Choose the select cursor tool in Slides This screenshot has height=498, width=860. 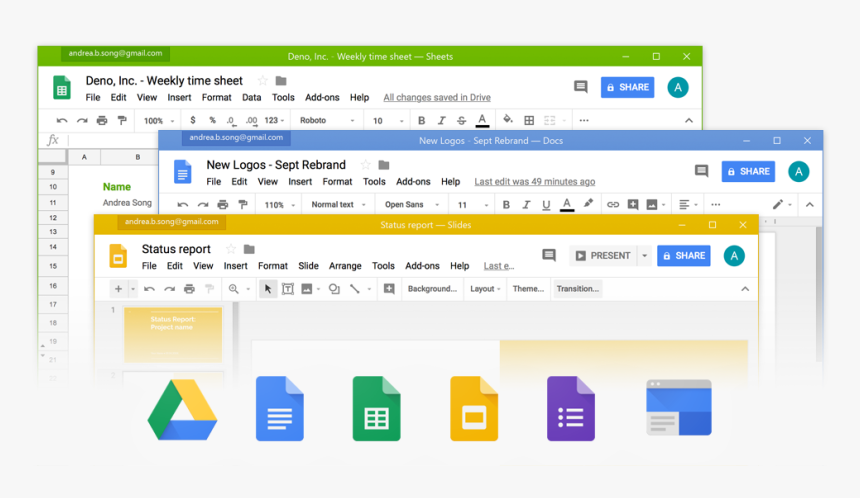[x=268, y=289]
